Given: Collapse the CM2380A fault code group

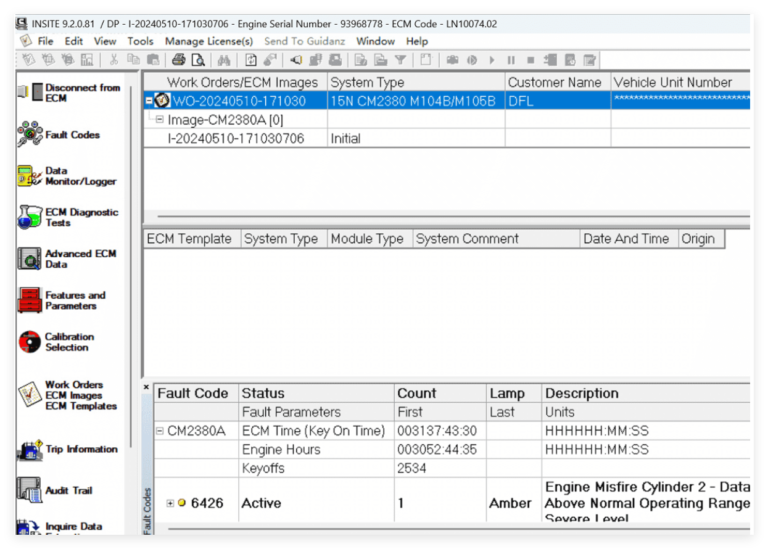Looking at the screenshot, I should [160, 431].
